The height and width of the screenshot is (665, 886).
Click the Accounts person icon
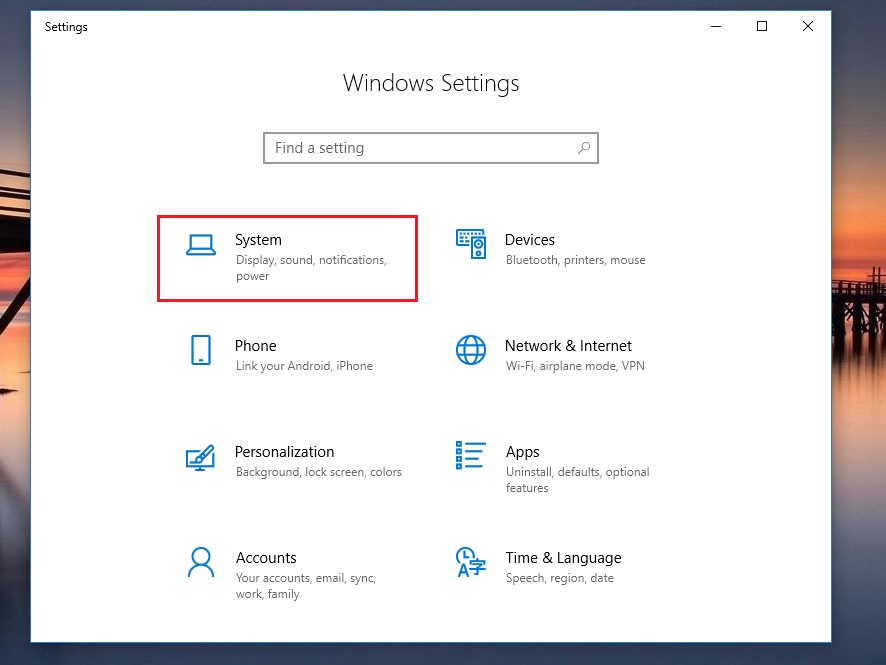pos(201,561)
